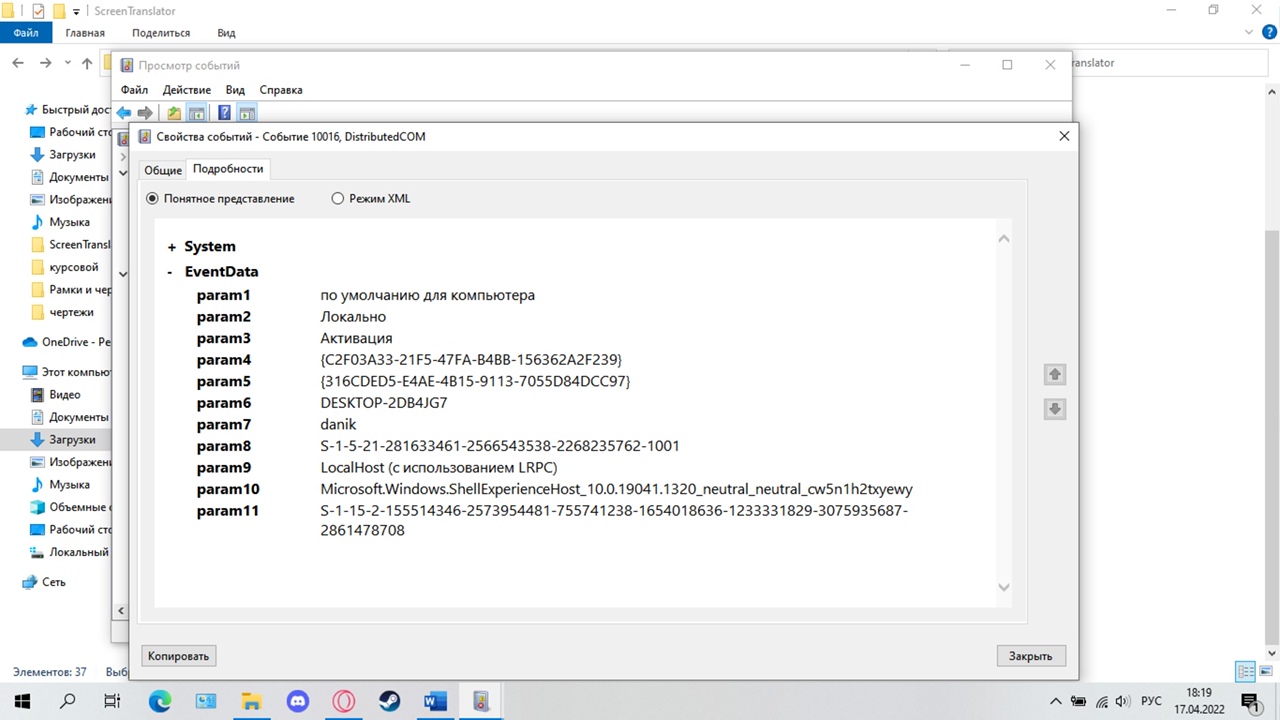Expand the notification area chevron in the taskbar
This screenshot has height=720, width=1280.
[x=1055, y=700]
